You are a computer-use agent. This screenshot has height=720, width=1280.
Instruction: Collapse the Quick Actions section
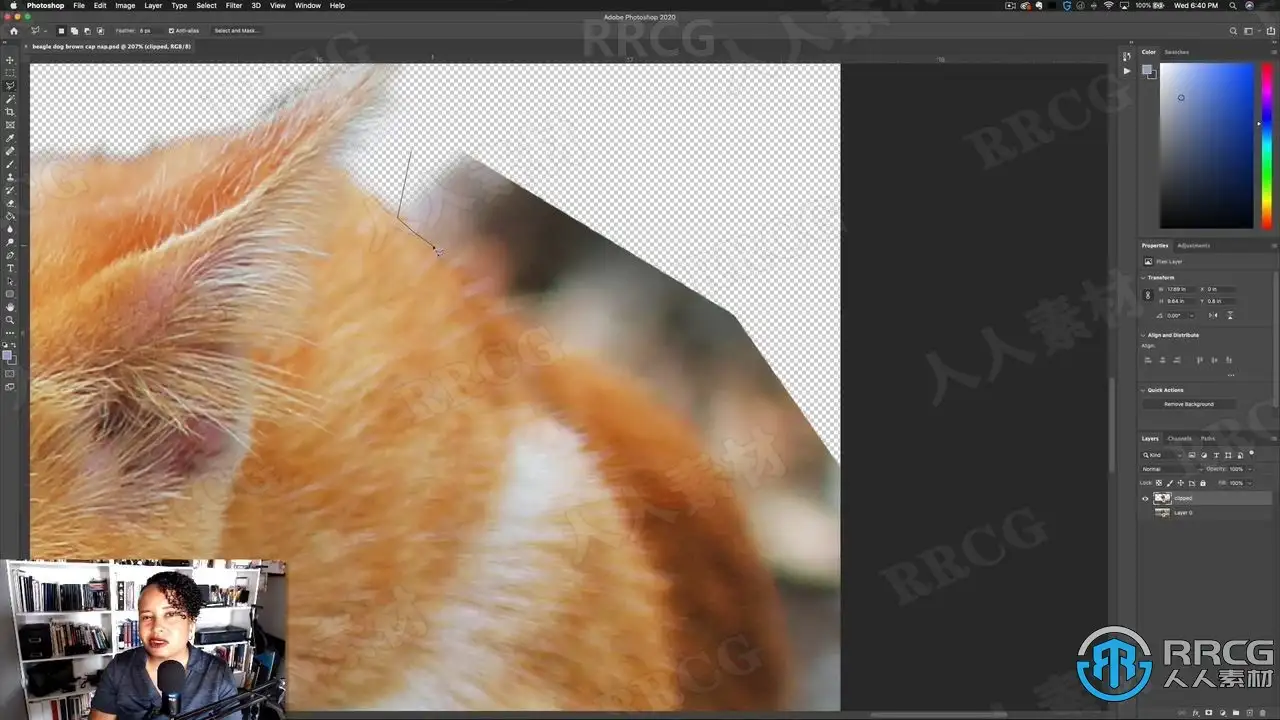coord(1144,390)
